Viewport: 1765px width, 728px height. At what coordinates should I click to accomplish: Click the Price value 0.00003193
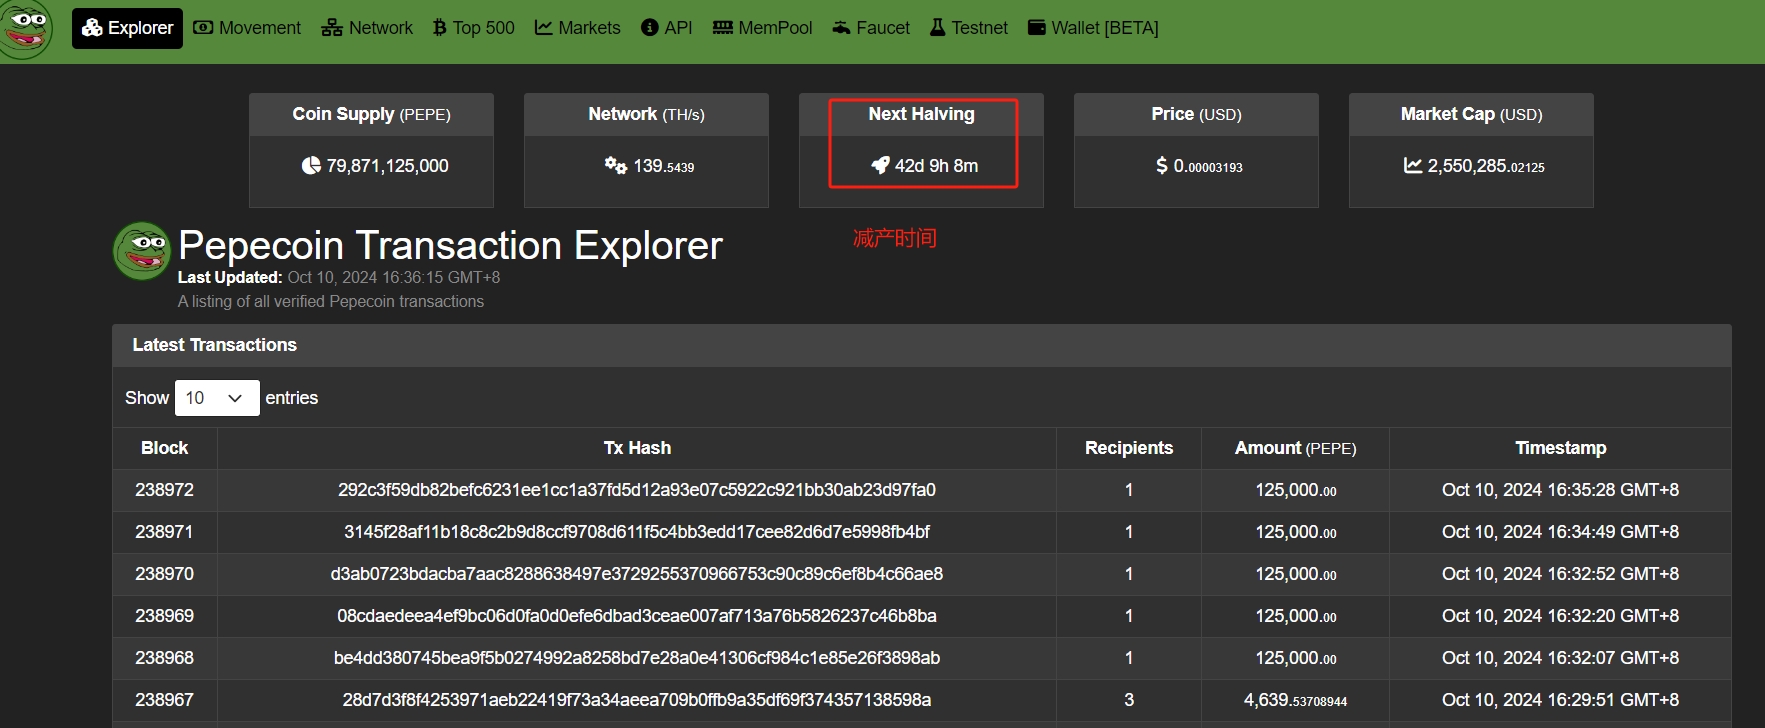pos(1208,166)
